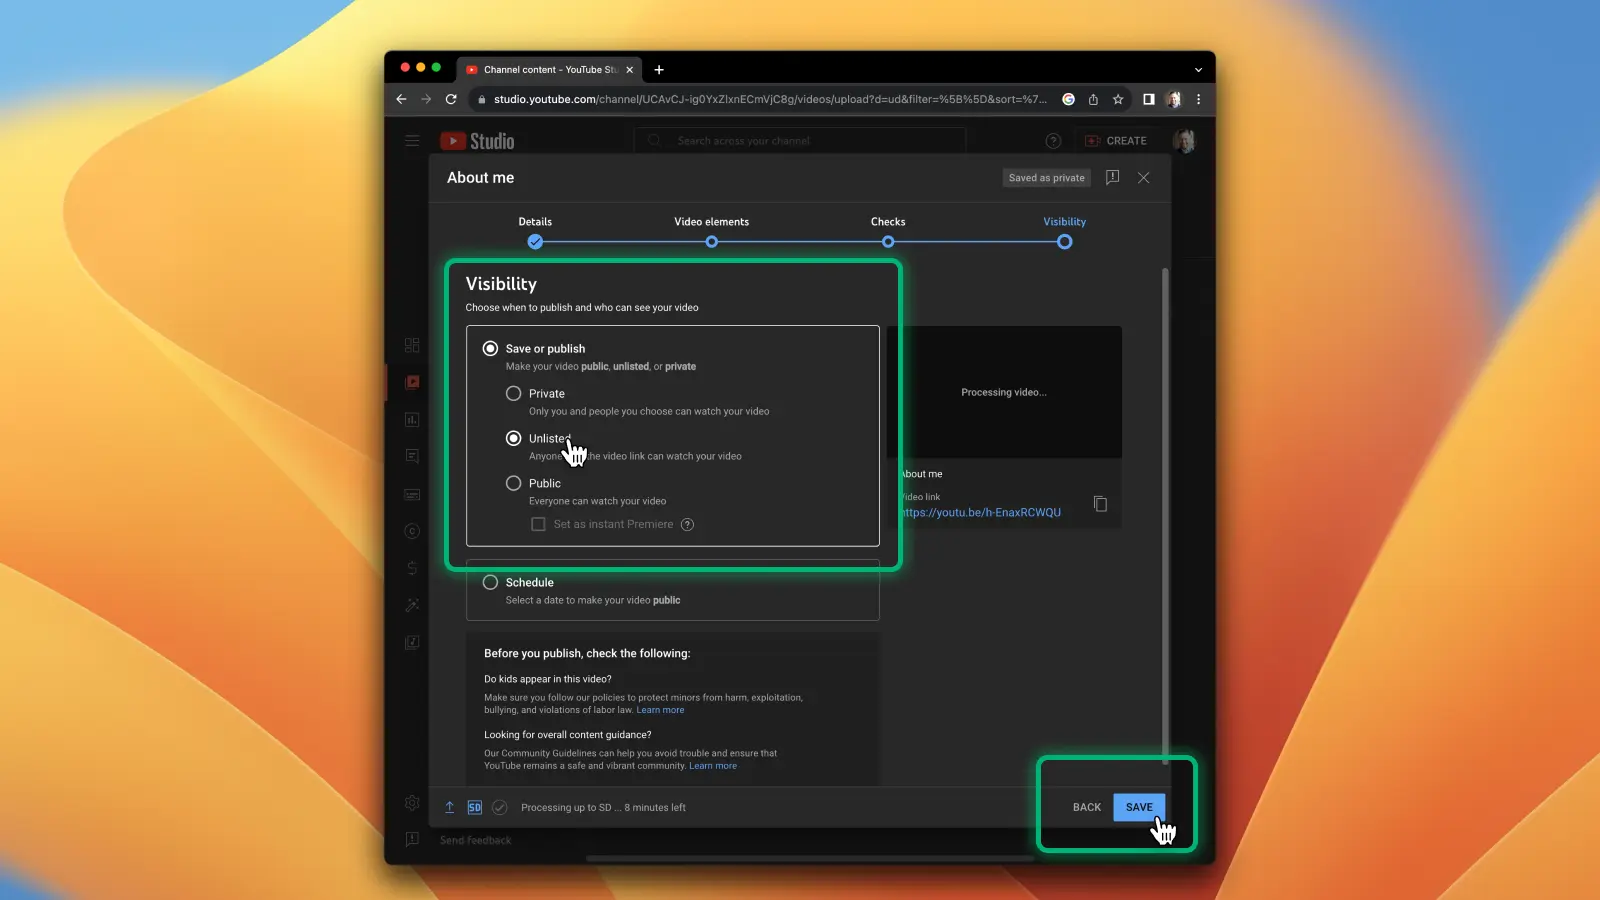Close the About me upload dialog
Viewport: 1600px width, 900px height.
click(x=1144, y=178)
